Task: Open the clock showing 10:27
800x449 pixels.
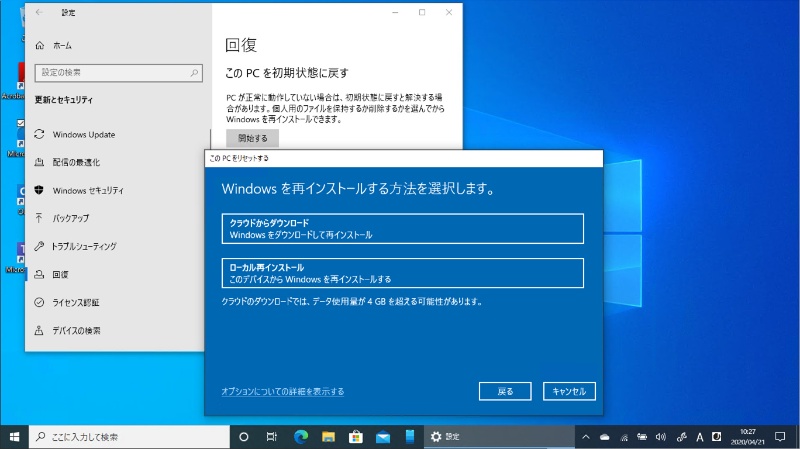Action: point(747,437)
